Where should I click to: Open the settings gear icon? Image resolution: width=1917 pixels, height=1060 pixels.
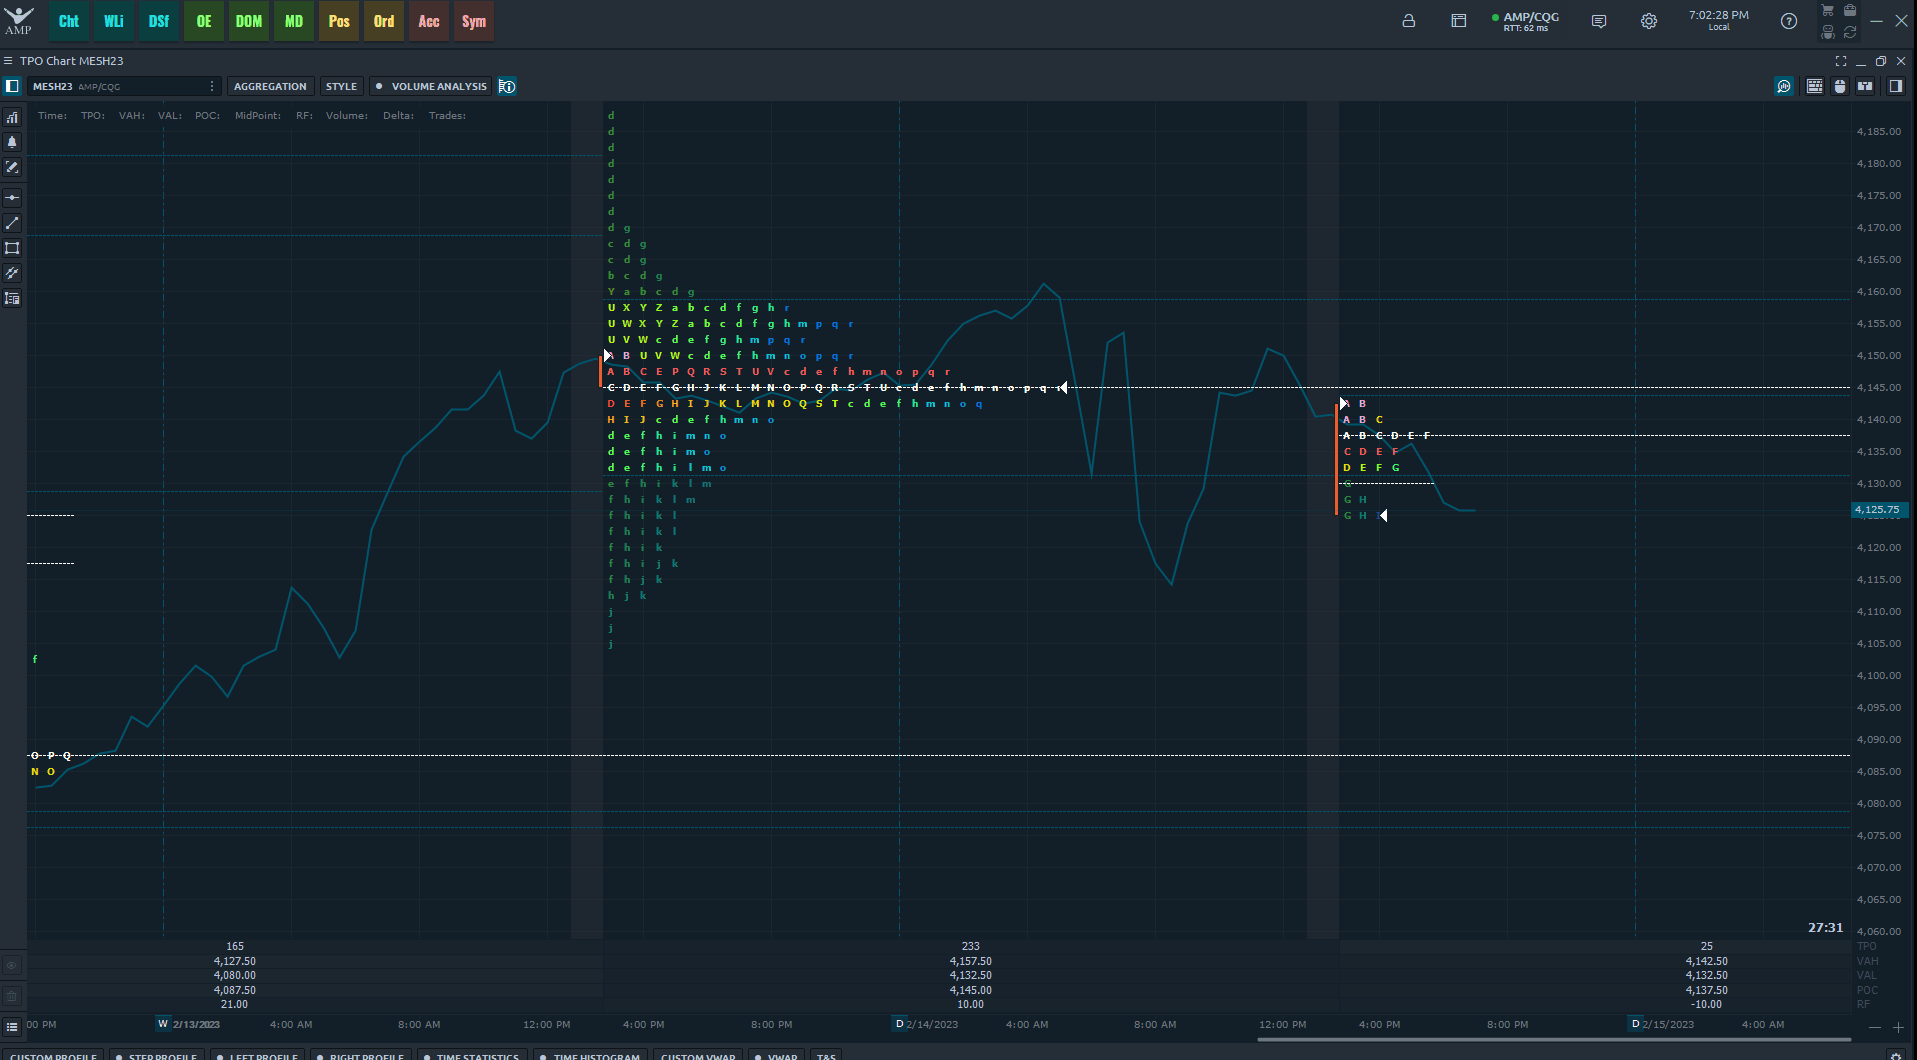click(1649, 21)
